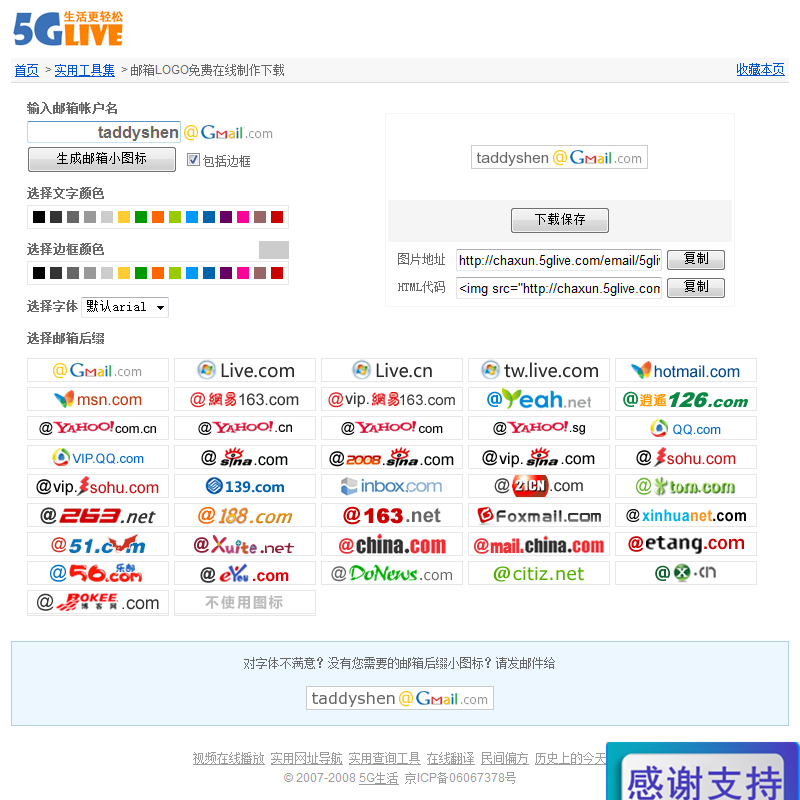Choose the mail.china.com suffix logo

(x=539, y=545)
